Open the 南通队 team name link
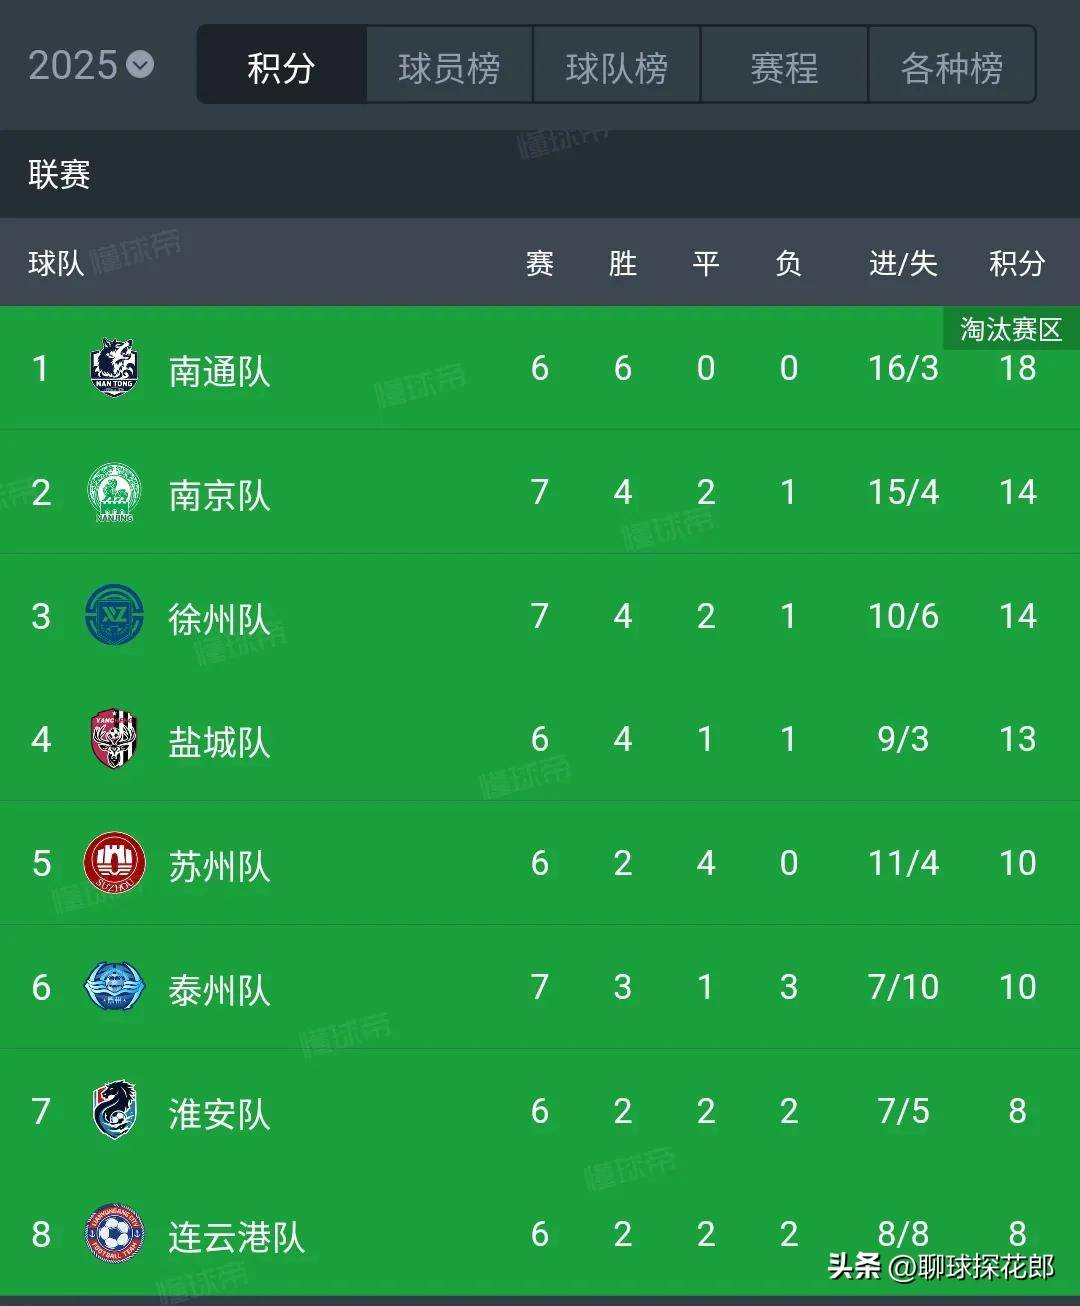Image resolution: width=1080 pixels, height=1306 pixels. point(219,371)
